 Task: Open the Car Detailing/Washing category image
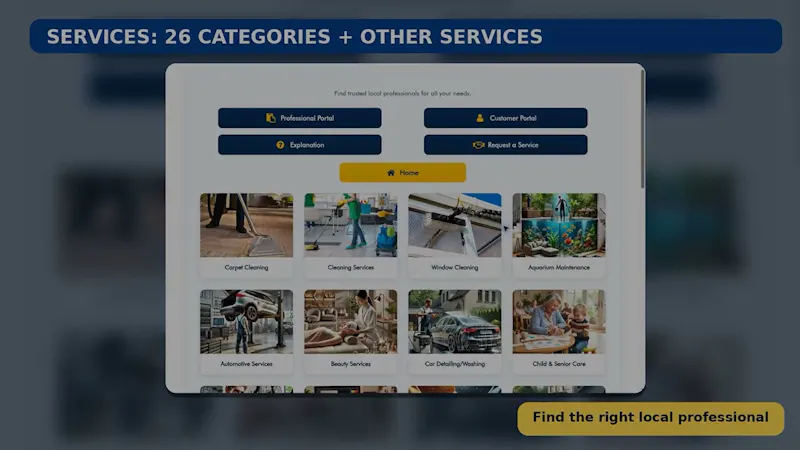[x=455, y=322]
